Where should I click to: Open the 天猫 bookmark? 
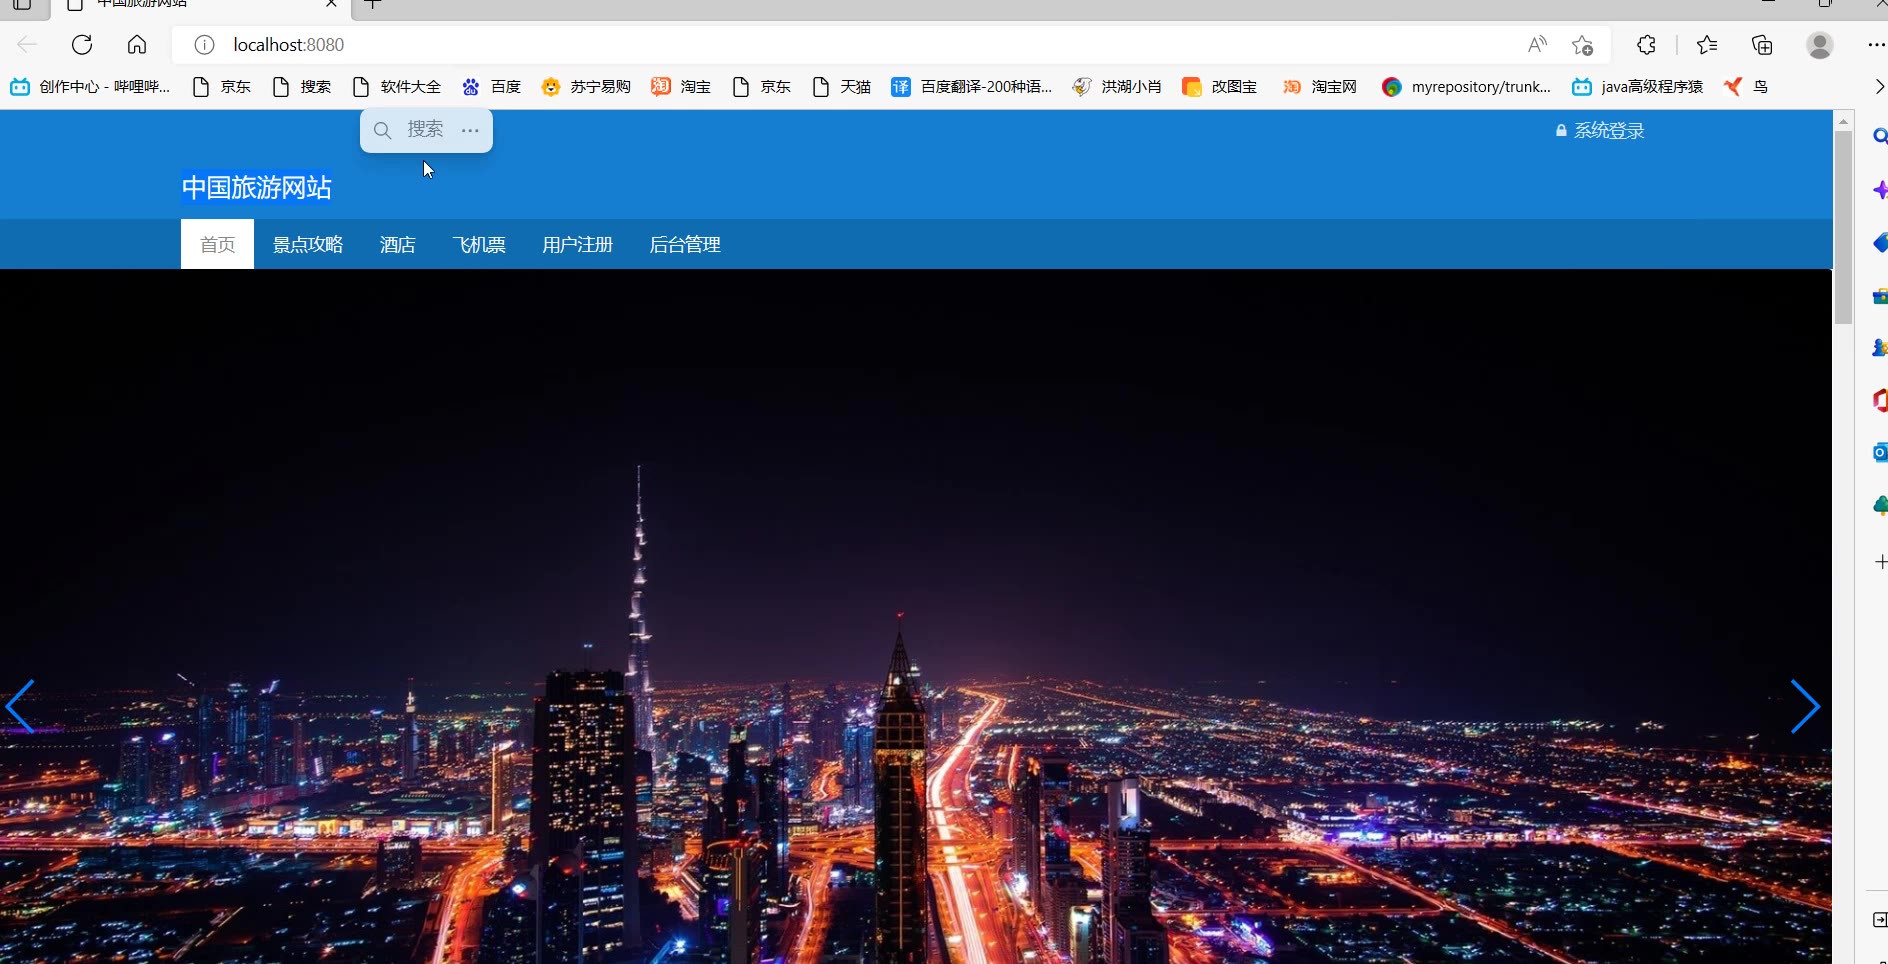842,87
